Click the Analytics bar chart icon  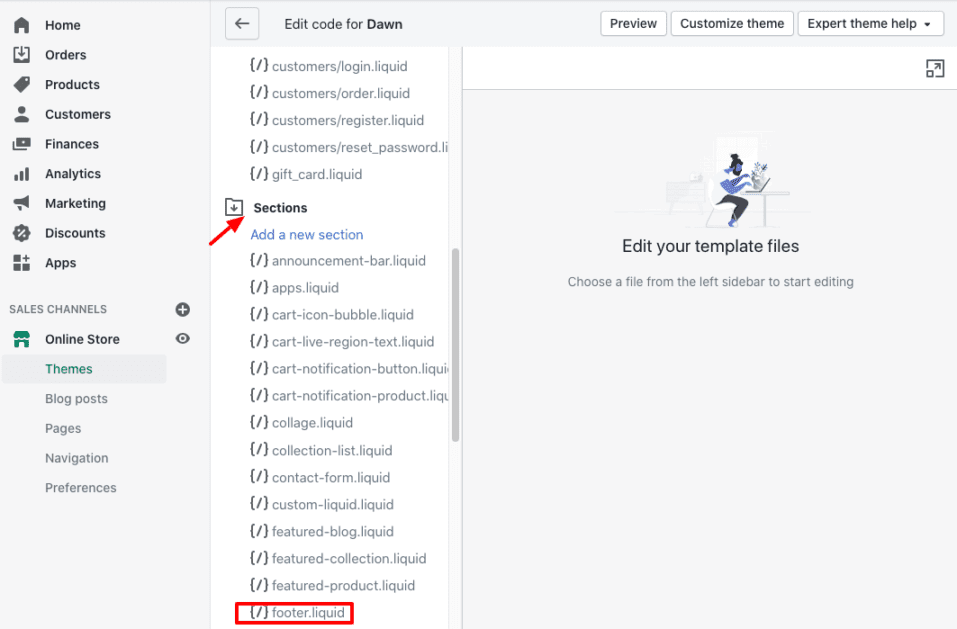click(21, 174)
